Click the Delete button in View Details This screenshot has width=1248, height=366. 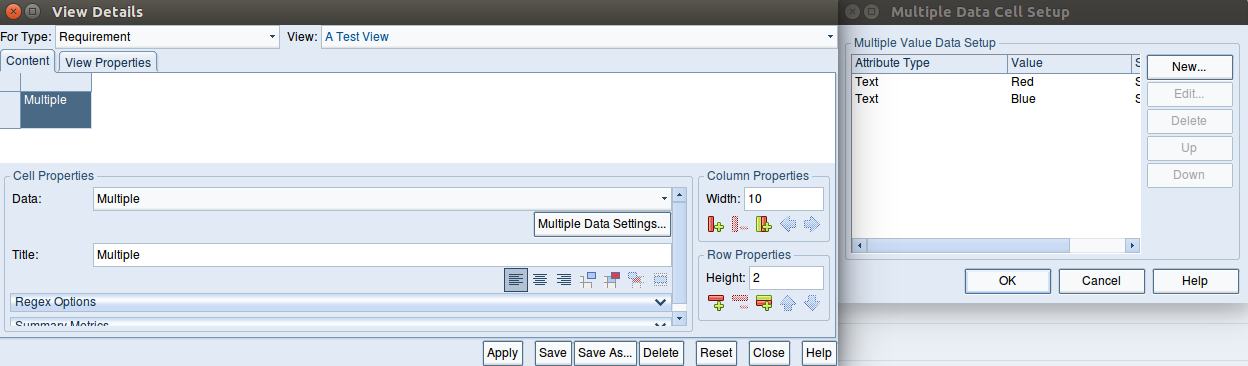661,353
